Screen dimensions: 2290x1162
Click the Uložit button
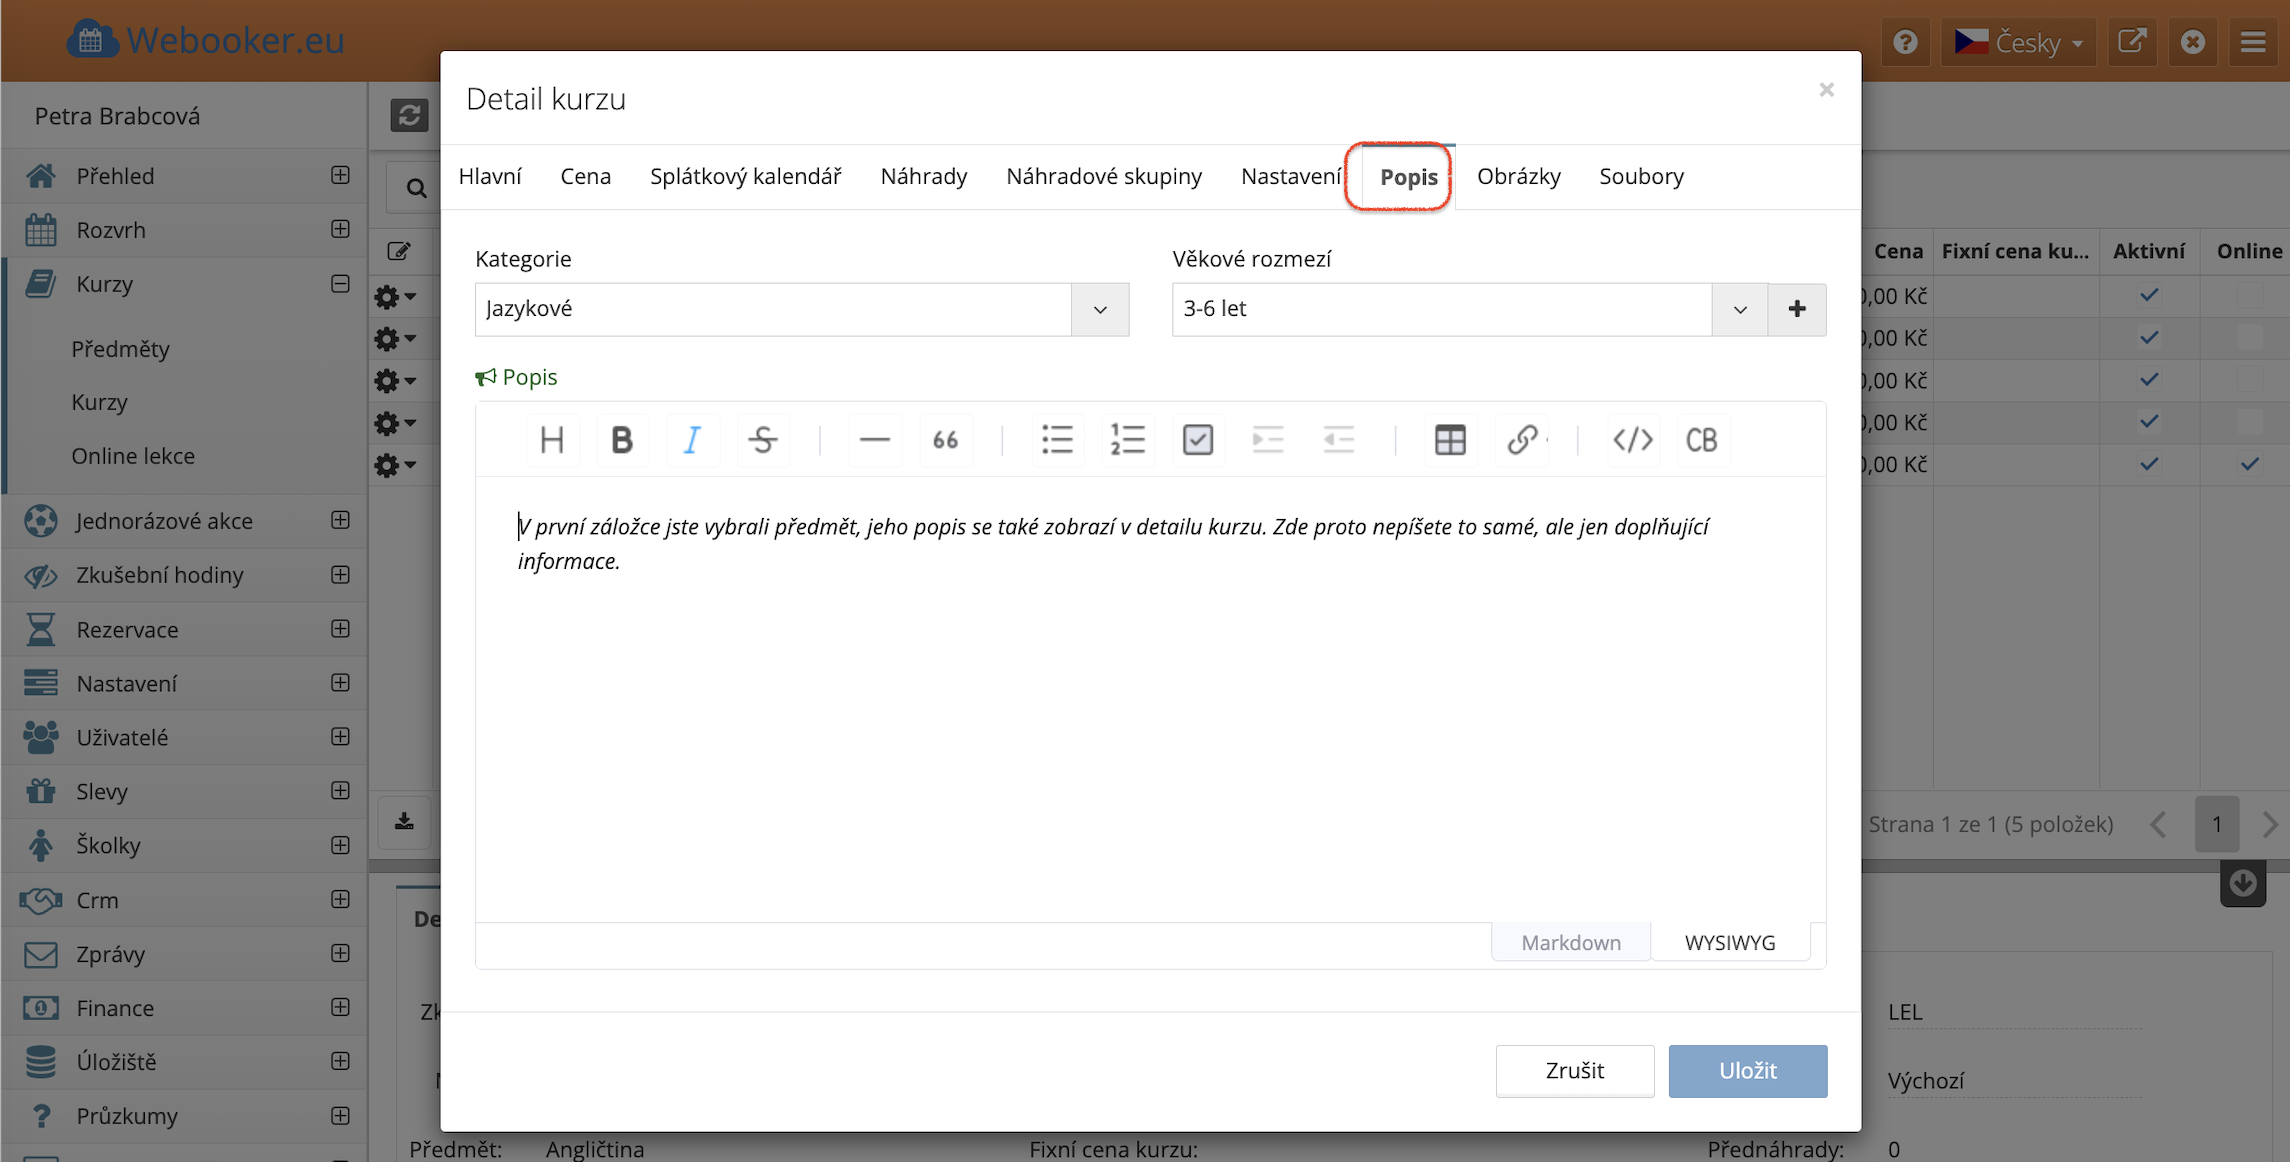1747,1070
